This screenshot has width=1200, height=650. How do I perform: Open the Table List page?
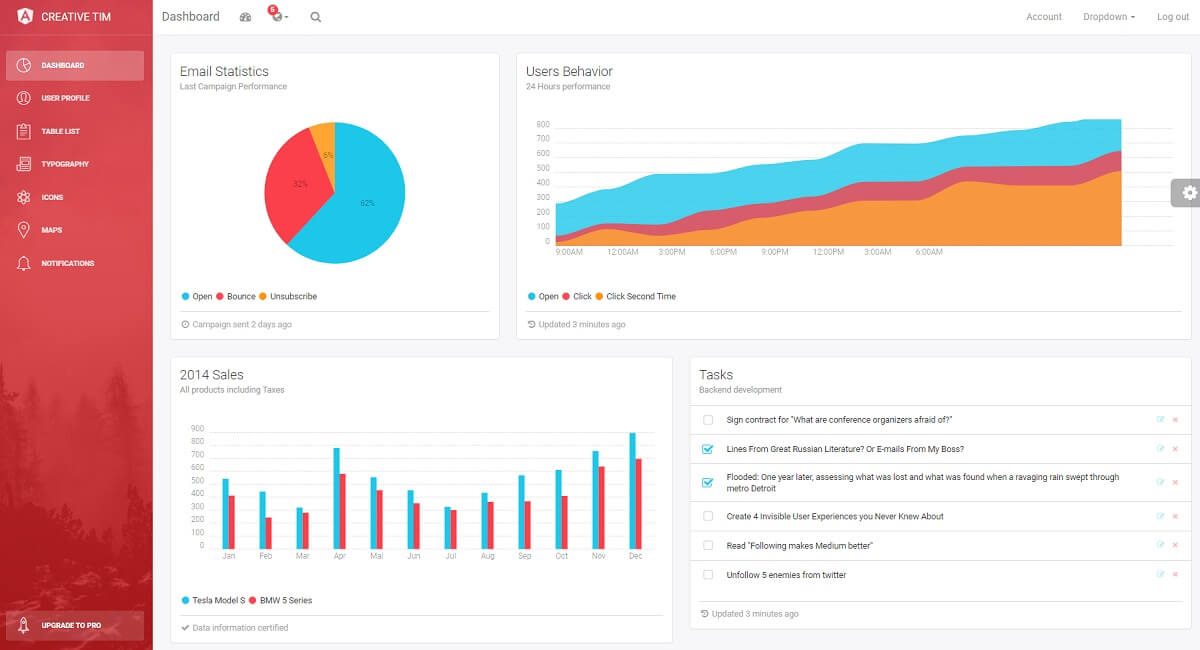[x=75, y=131]
